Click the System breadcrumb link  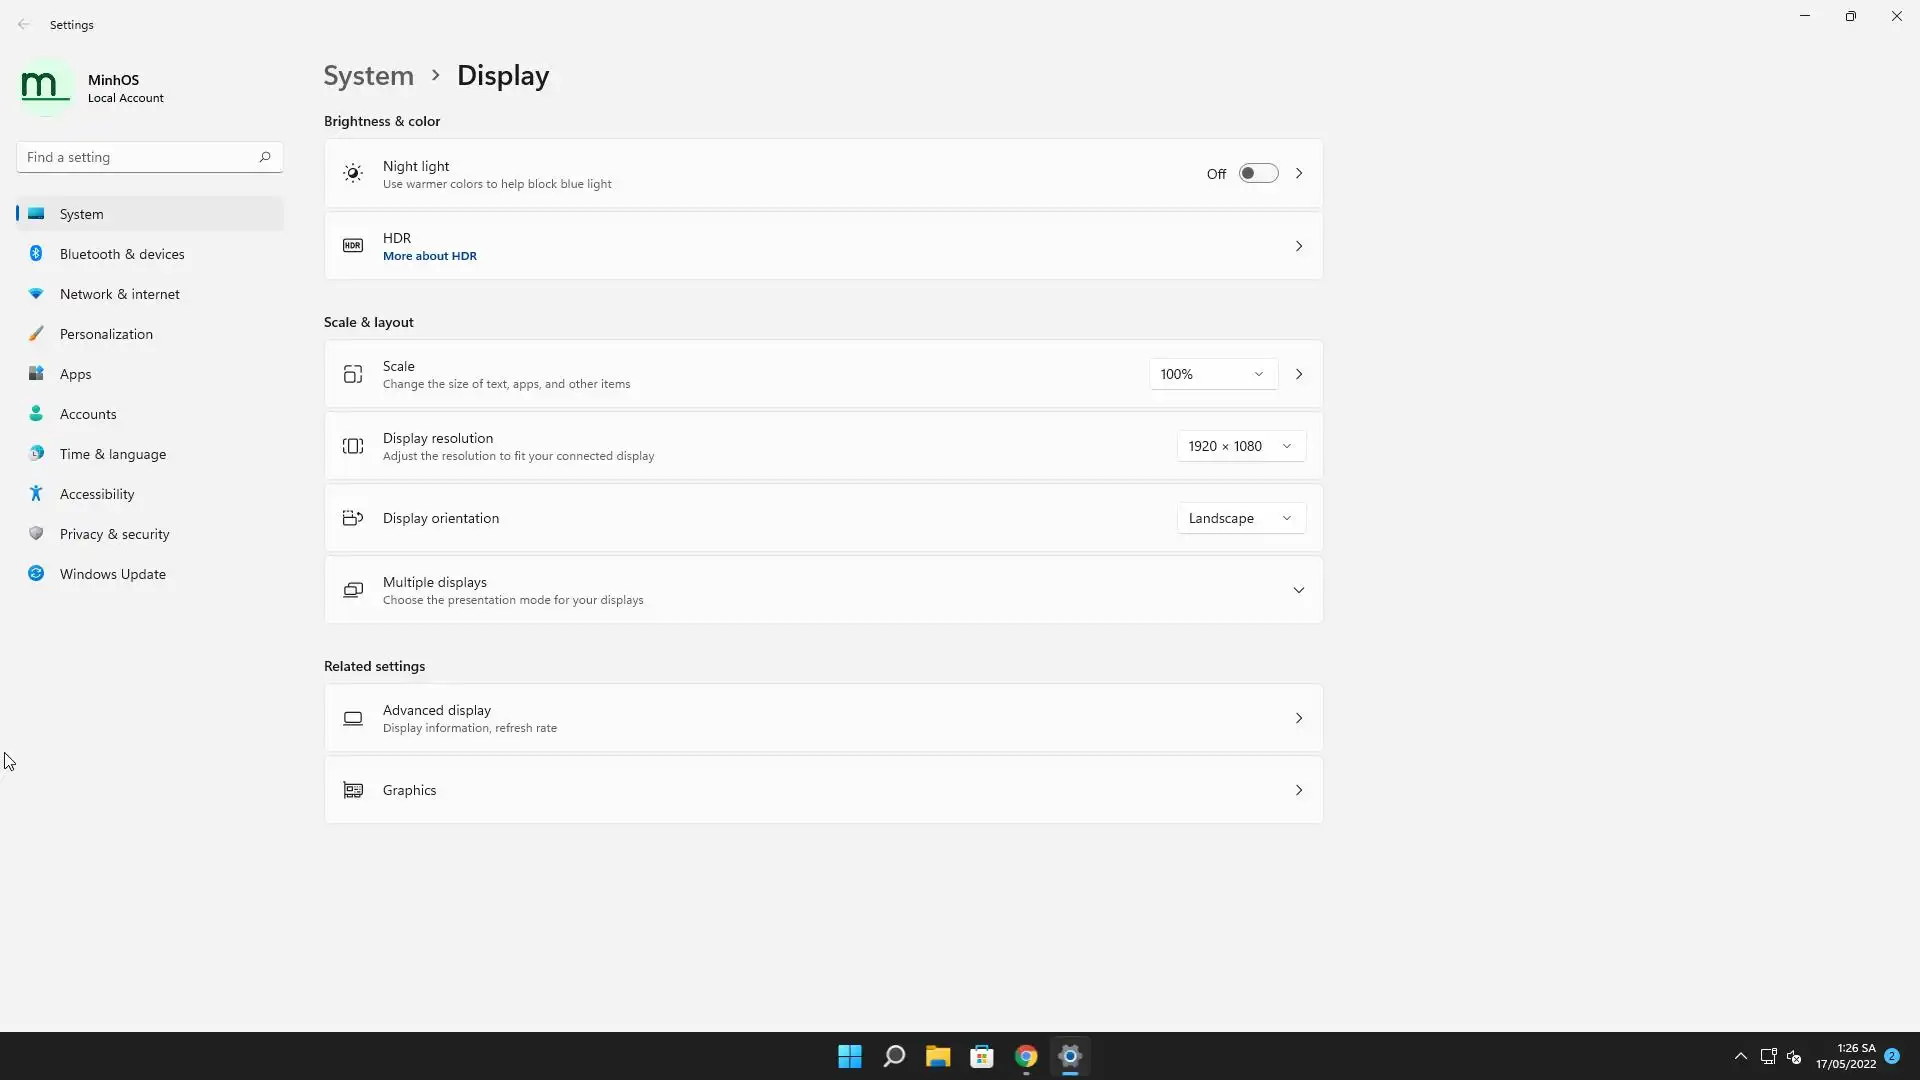(368, 76)
